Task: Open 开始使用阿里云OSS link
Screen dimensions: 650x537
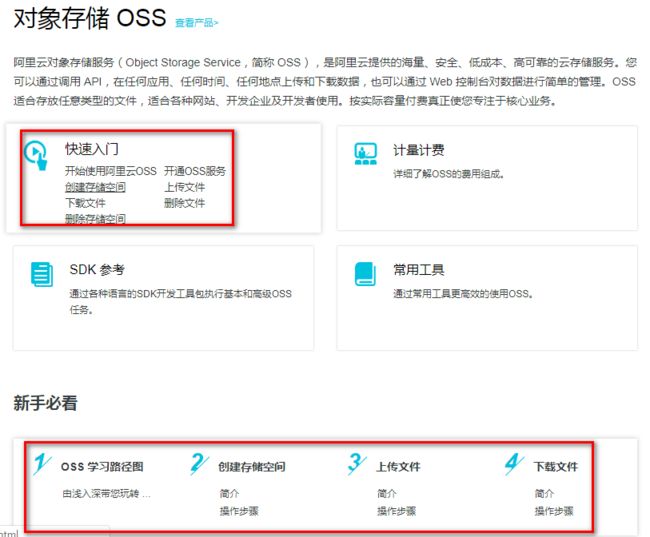Action: click(x=111, y=171)
